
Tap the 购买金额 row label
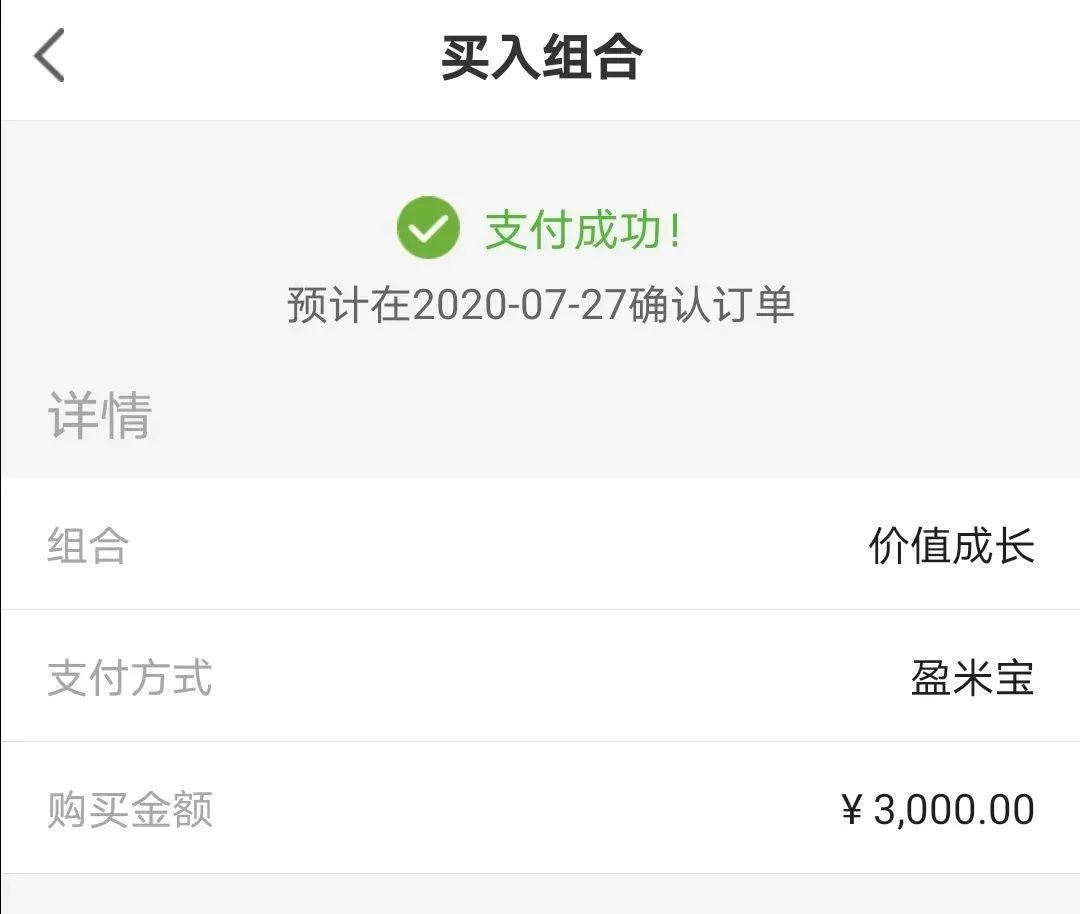click(130, 810)
